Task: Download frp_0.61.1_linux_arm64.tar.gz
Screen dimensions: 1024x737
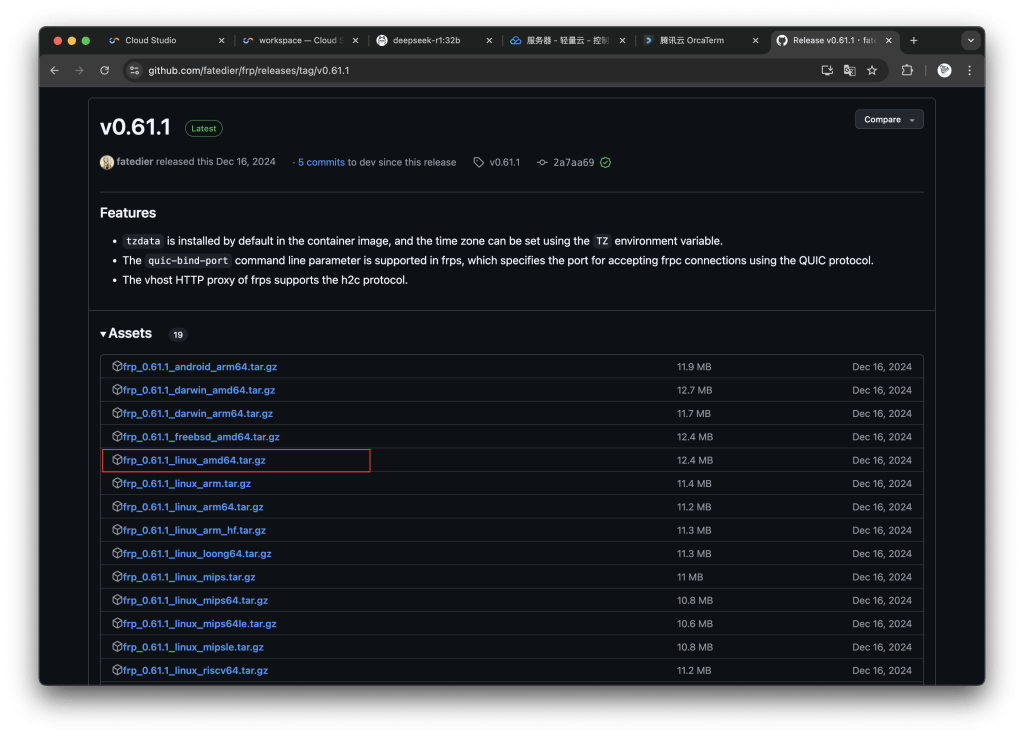Action: 193,507
